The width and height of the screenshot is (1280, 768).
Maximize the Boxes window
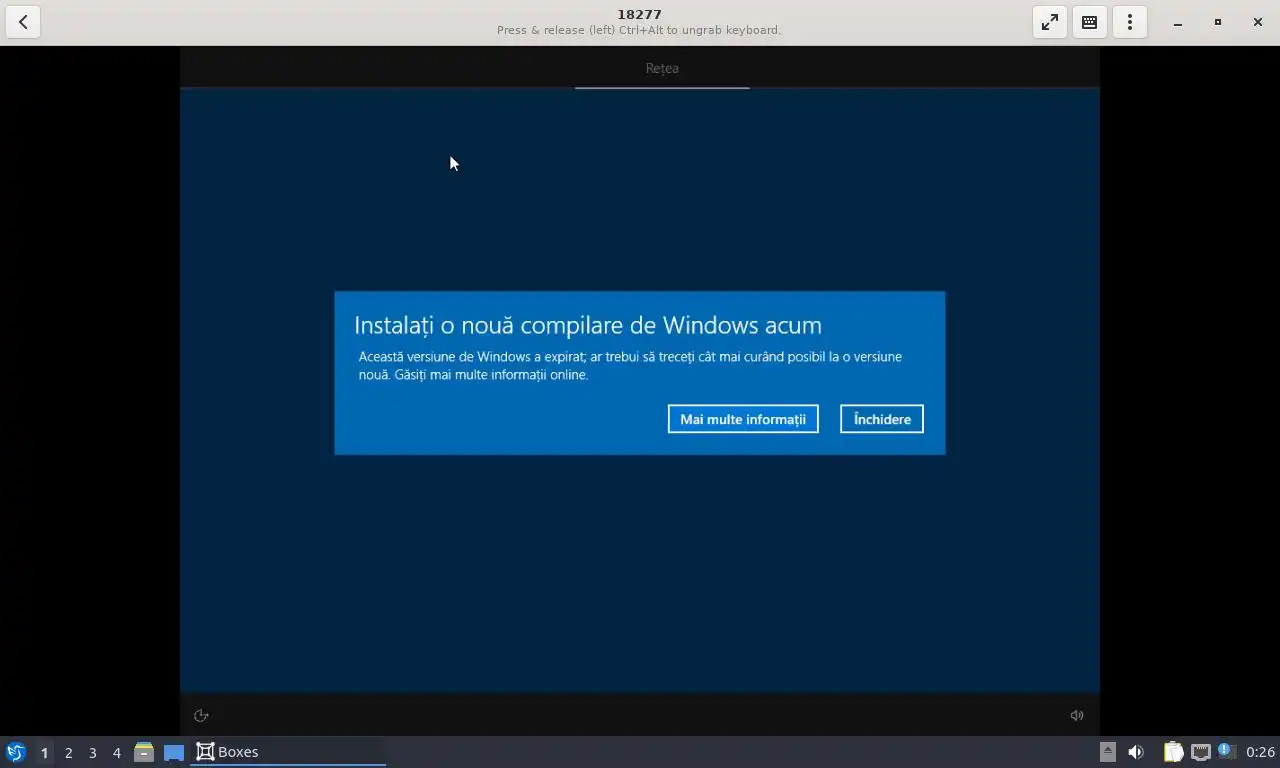pos(1218,22)
